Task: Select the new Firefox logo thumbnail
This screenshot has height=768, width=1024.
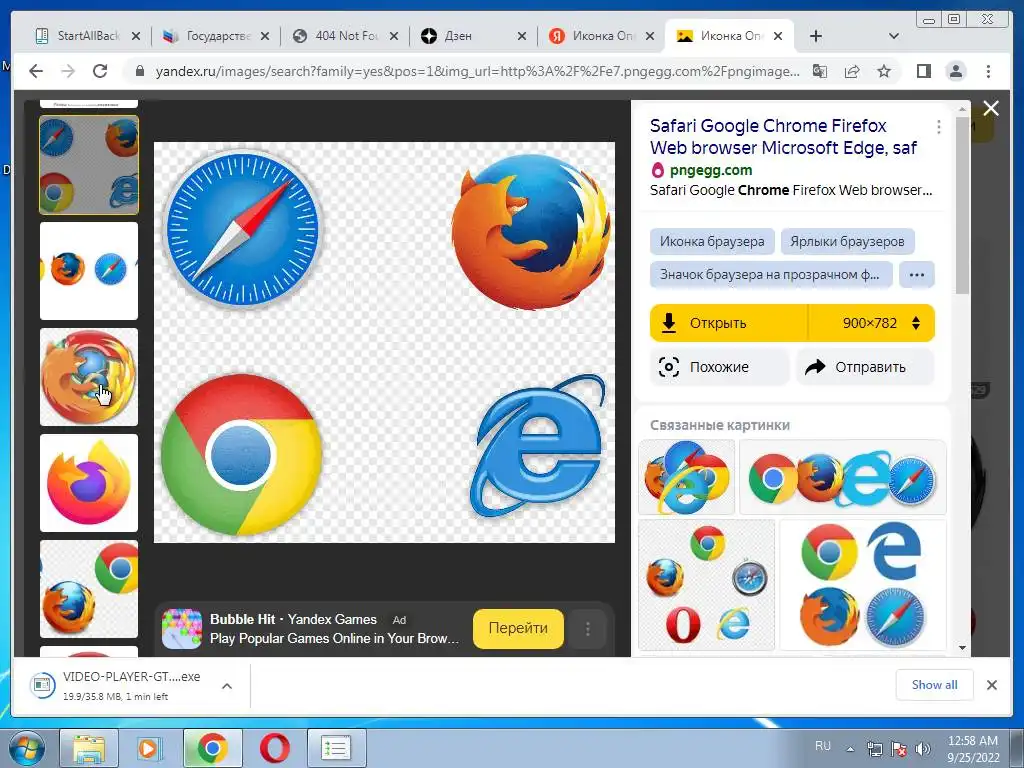Action: pyautogui.click(x=89, y=483)
